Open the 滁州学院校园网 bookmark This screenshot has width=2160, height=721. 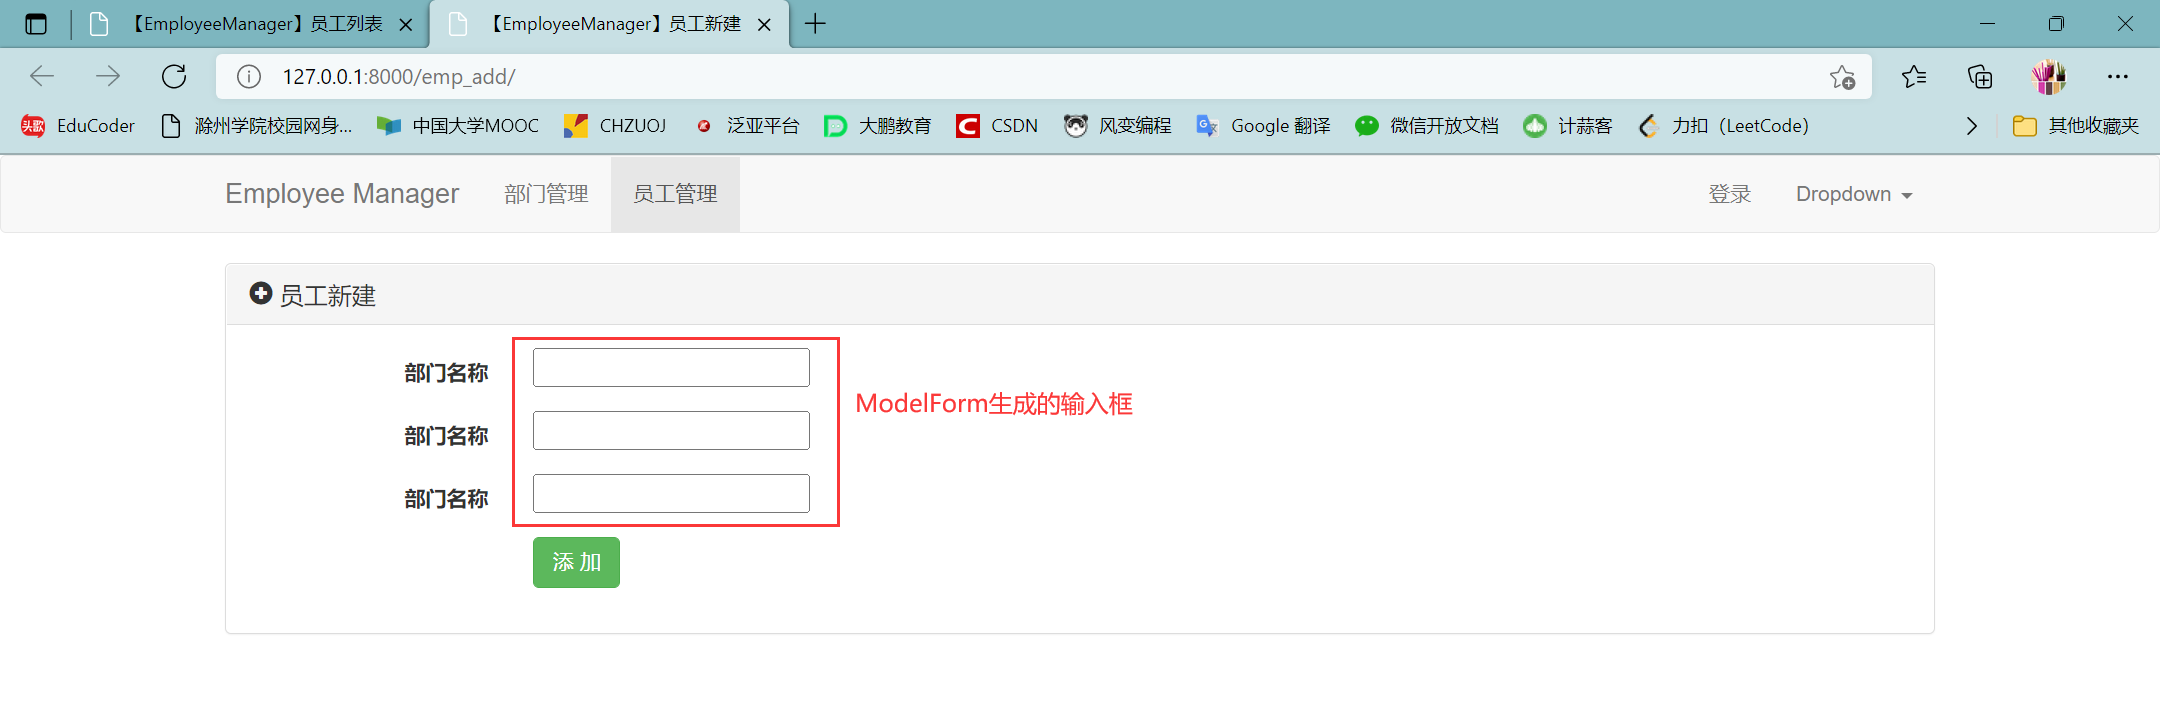click(257, 126)
